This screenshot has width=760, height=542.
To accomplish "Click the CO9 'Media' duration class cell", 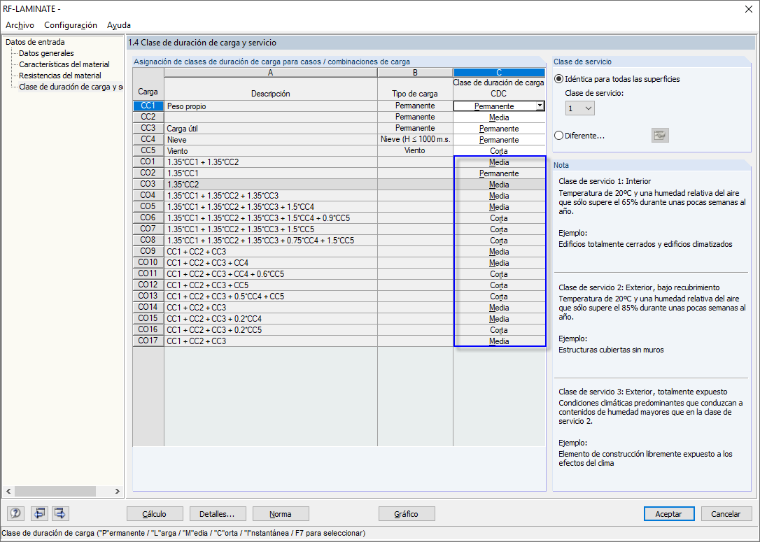I will coord(499,252).
